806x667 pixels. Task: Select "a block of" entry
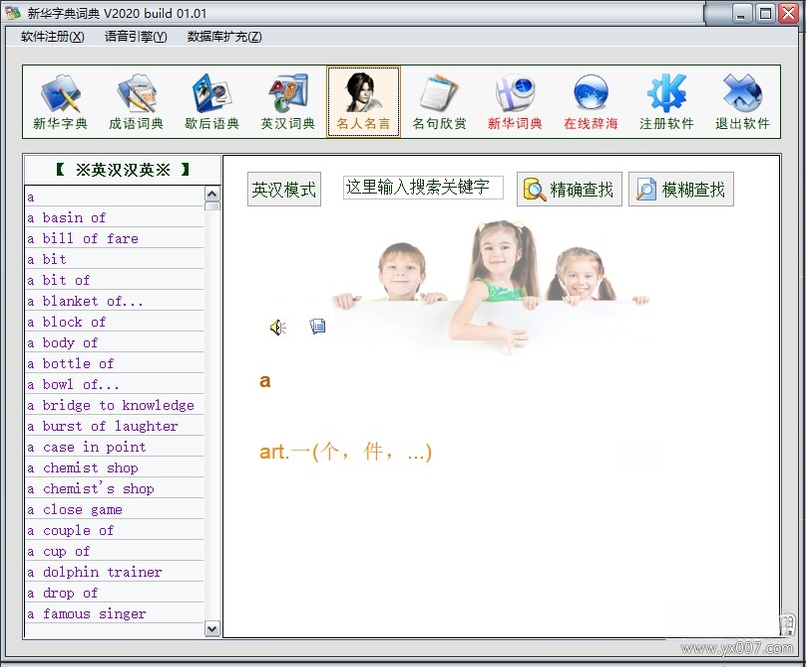pyautogui.click(x=115, y=322)
